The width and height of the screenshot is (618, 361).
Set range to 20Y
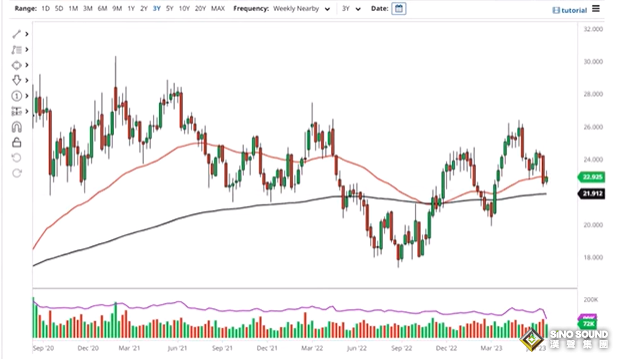click(x=200, y=8)
